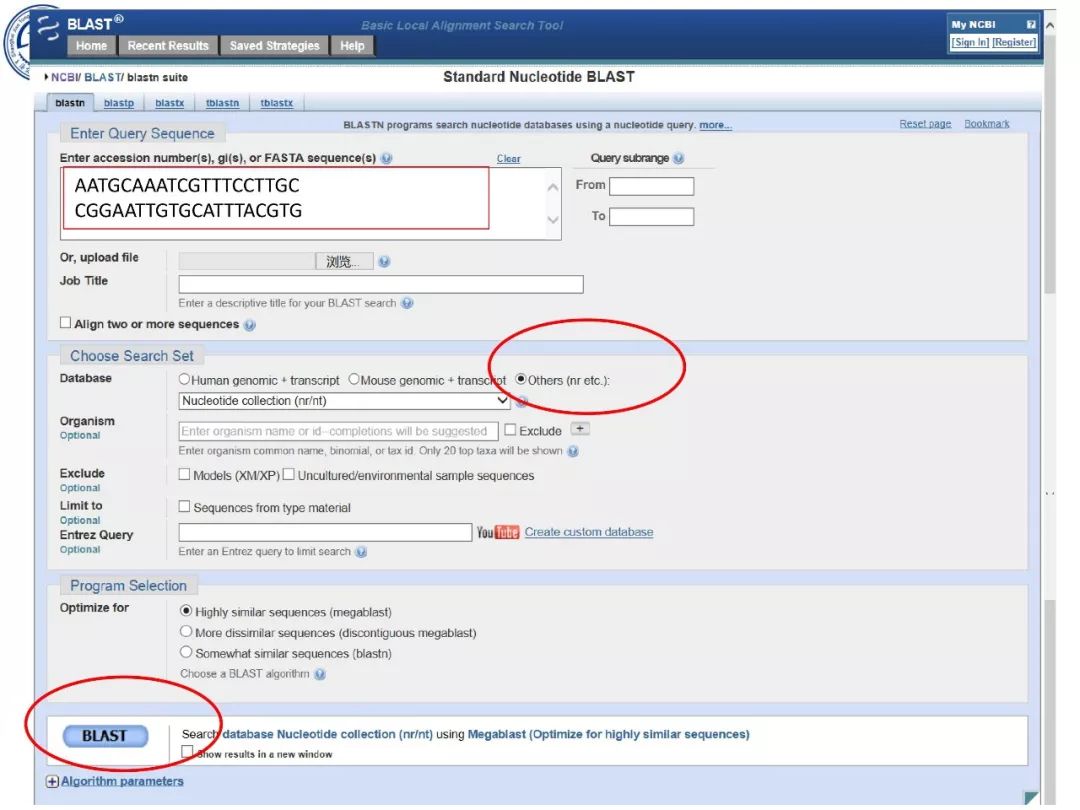The height and width of the screenshot is (810, 1080).
Task: Click the Query subrange From field
Action: point(652,186)
